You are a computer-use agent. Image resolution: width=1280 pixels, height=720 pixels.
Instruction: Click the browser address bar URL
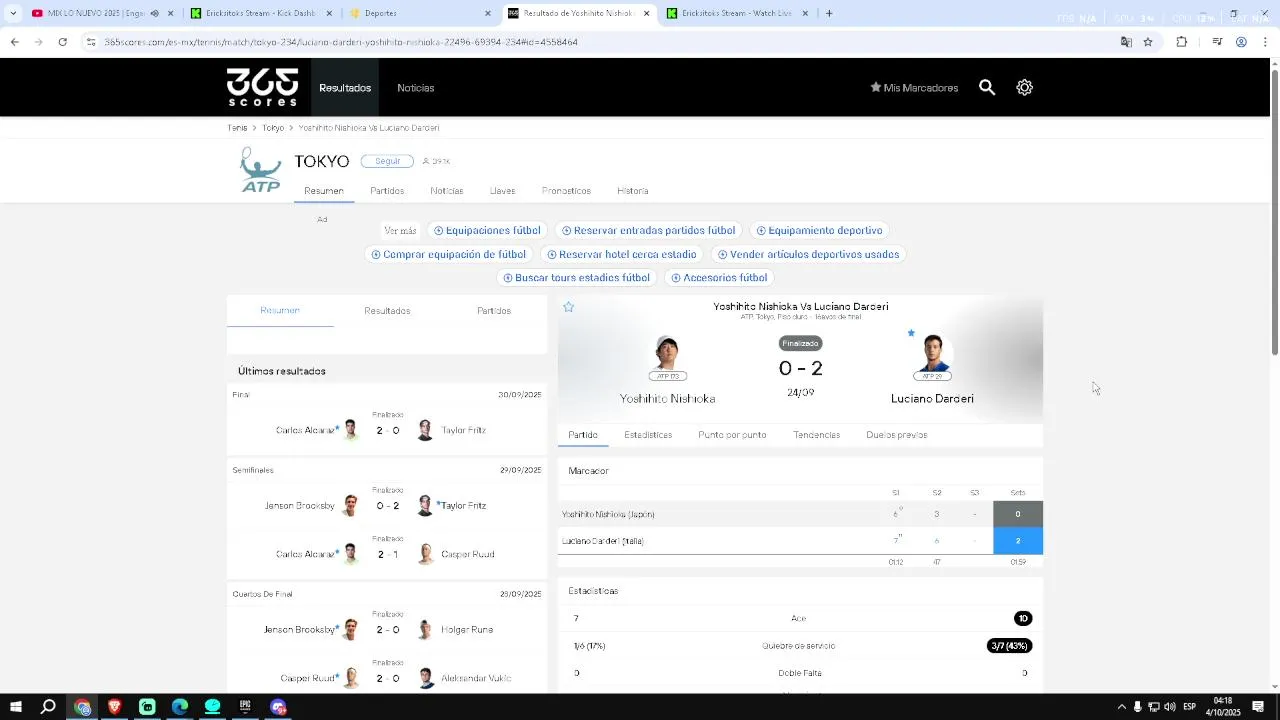[341, 42]
